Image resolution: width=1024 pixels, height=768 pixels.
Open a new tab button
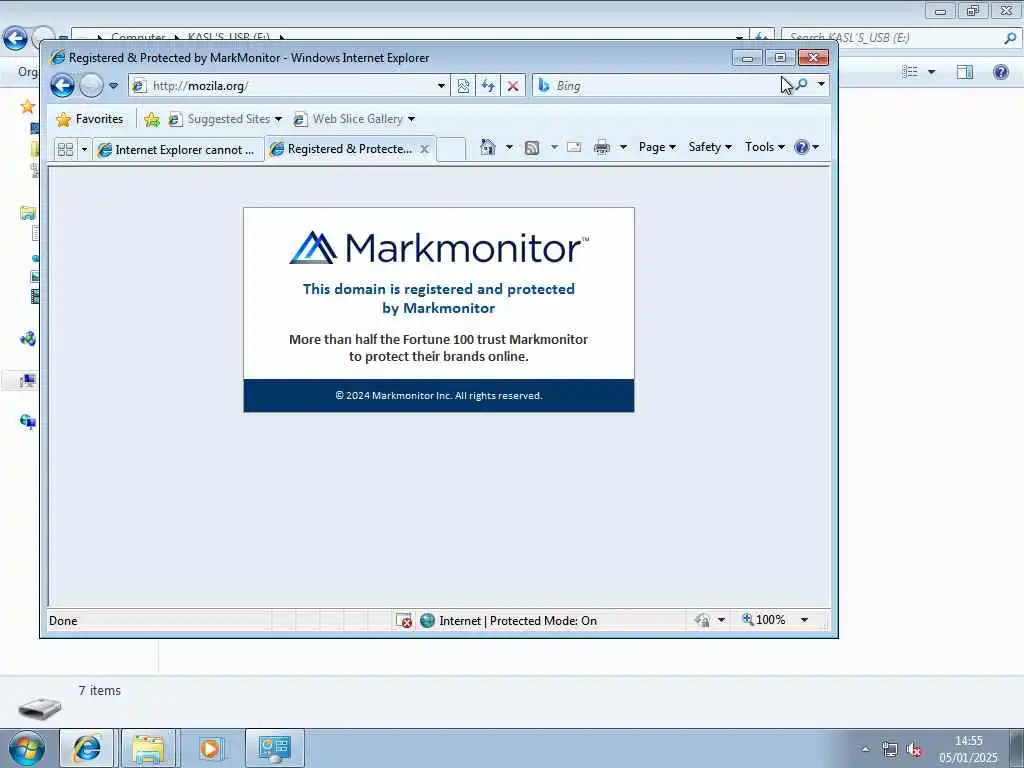451,149
